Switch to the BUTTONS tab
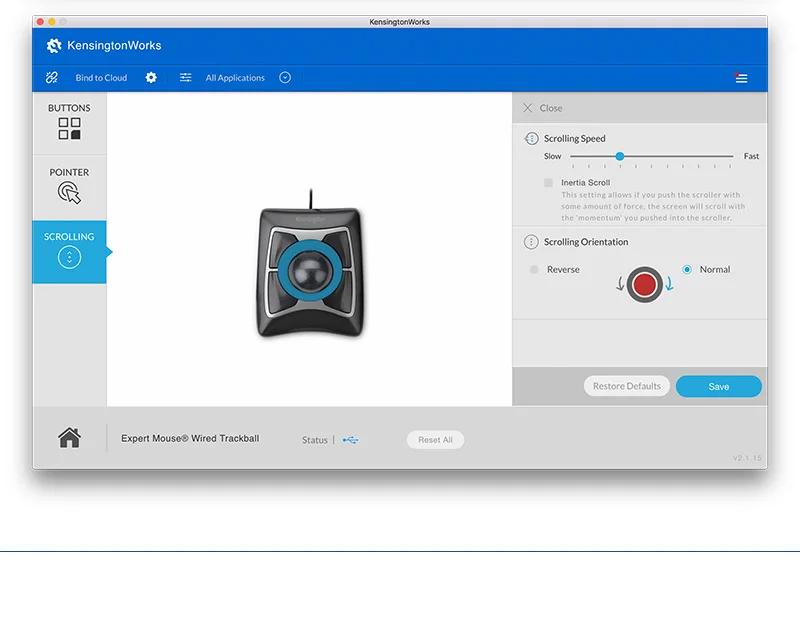This screenshot has height=625, width=800. point(69,123)
